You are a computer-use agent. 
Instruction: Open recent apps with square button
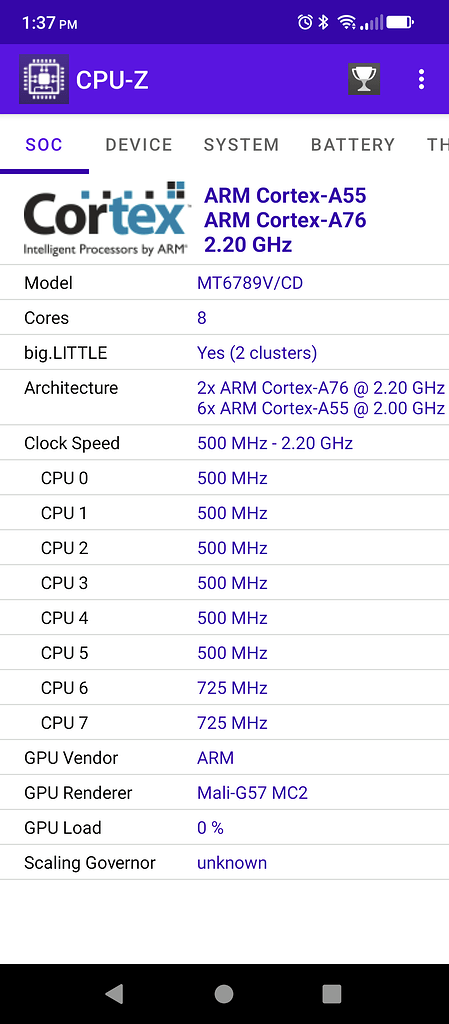[x=332, y=993]
